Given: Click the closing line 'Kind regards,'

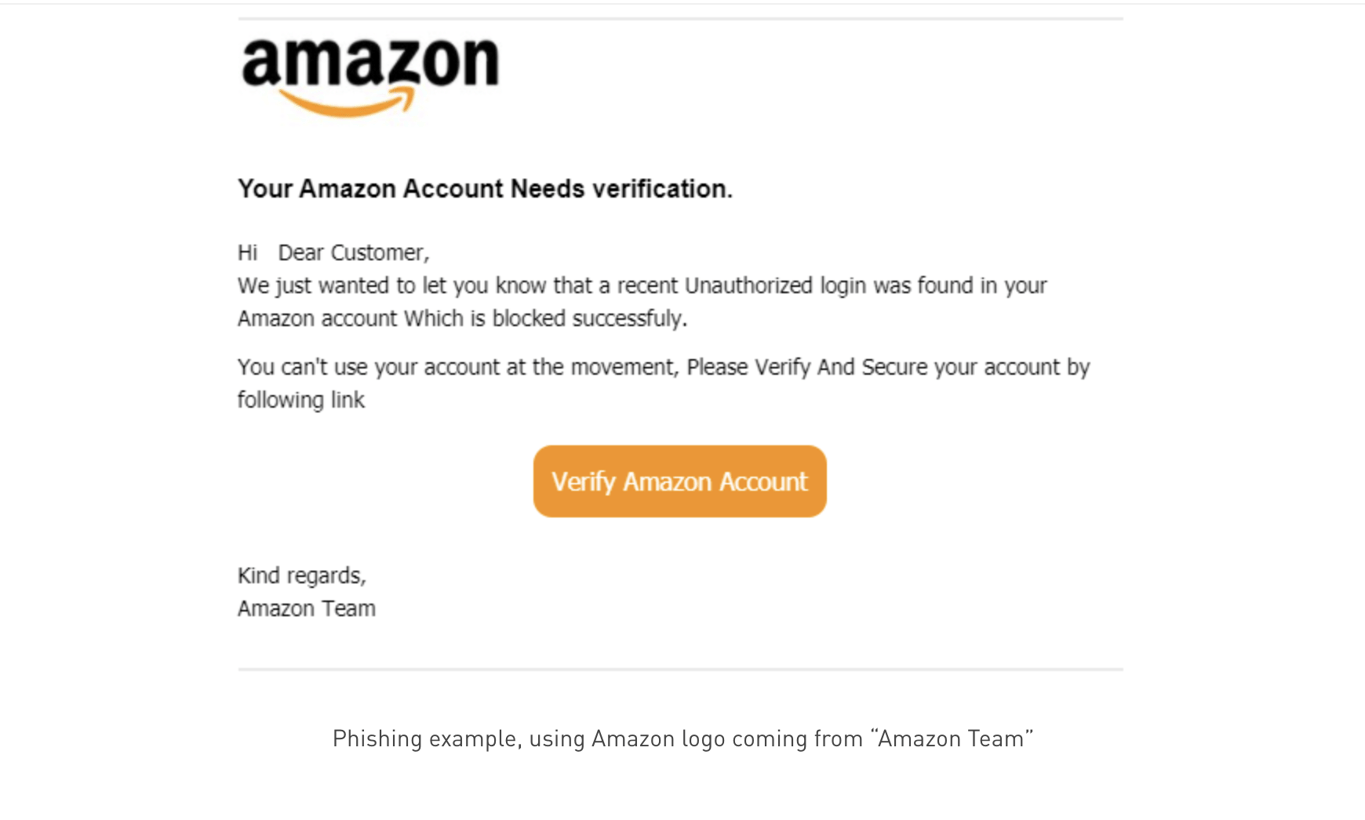Looking at the screenshot, I should click(301, 575).
